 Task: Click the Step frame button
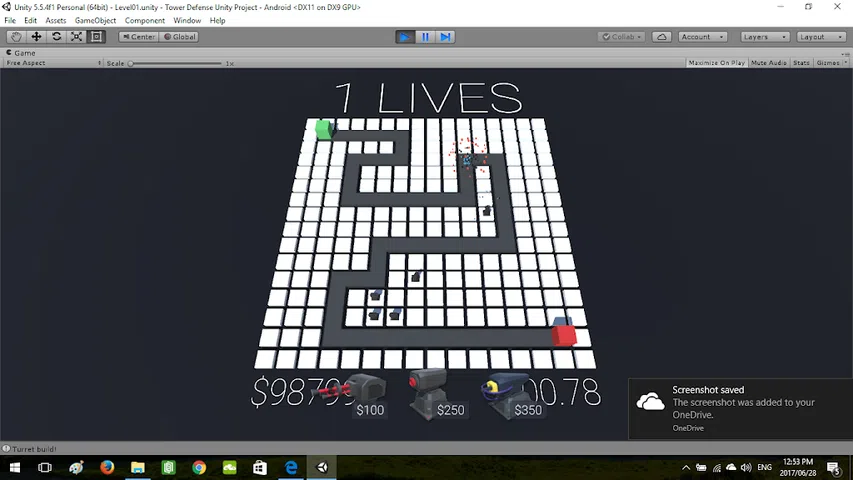click(446, 37)
